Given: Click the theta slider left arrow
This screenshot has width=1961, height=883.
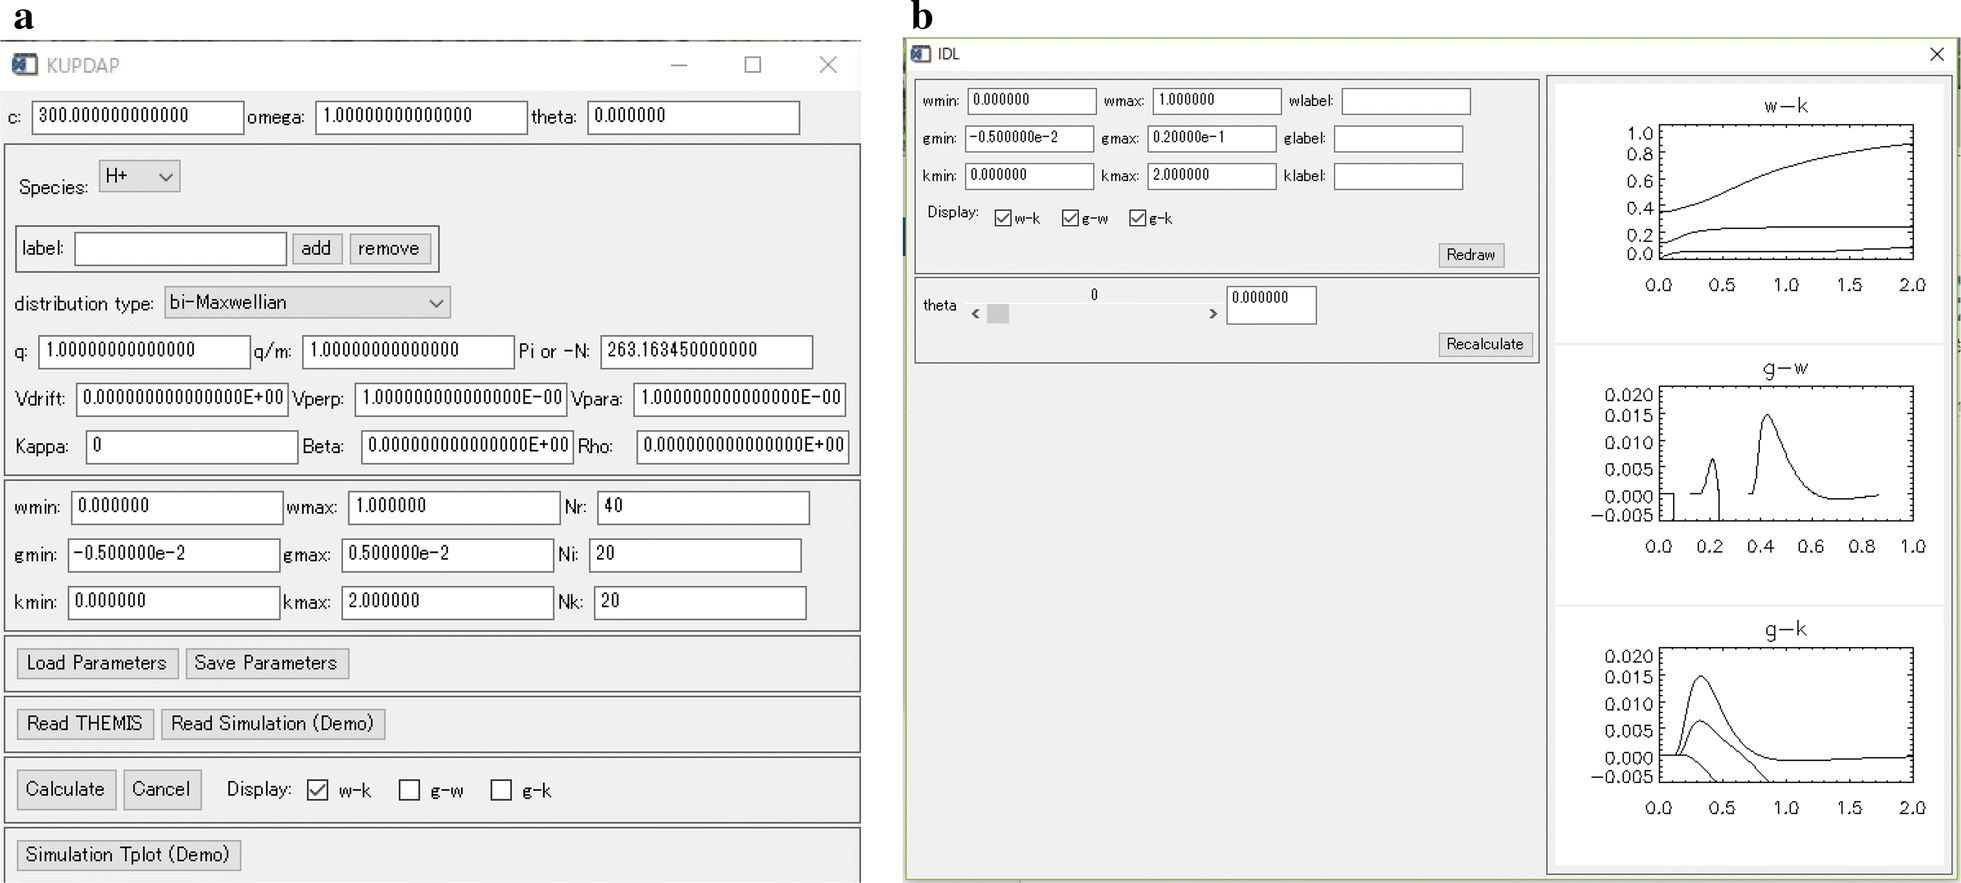Looking at the screenshot, I should click(976, 314).
